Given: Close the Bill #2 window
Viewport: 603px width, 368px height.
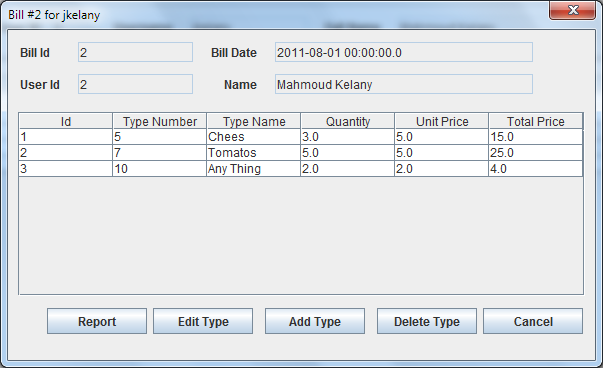Looking at the screenshot, I should point(573,10).
